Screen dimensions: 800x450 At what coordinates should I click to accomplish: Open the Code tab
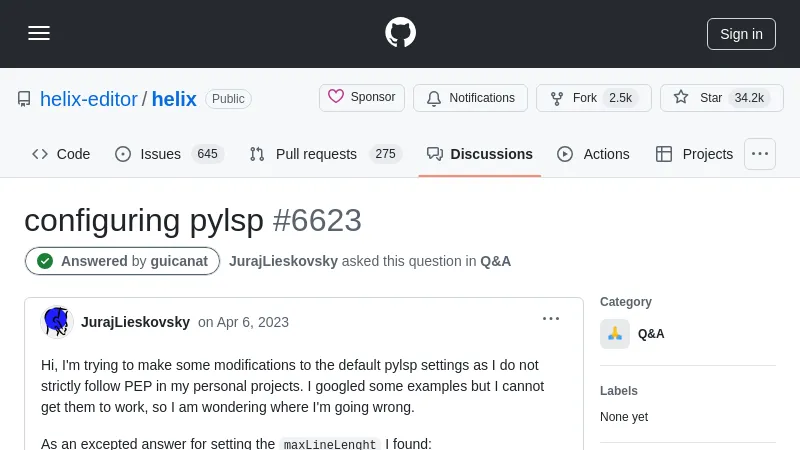[x=61, y=154]
